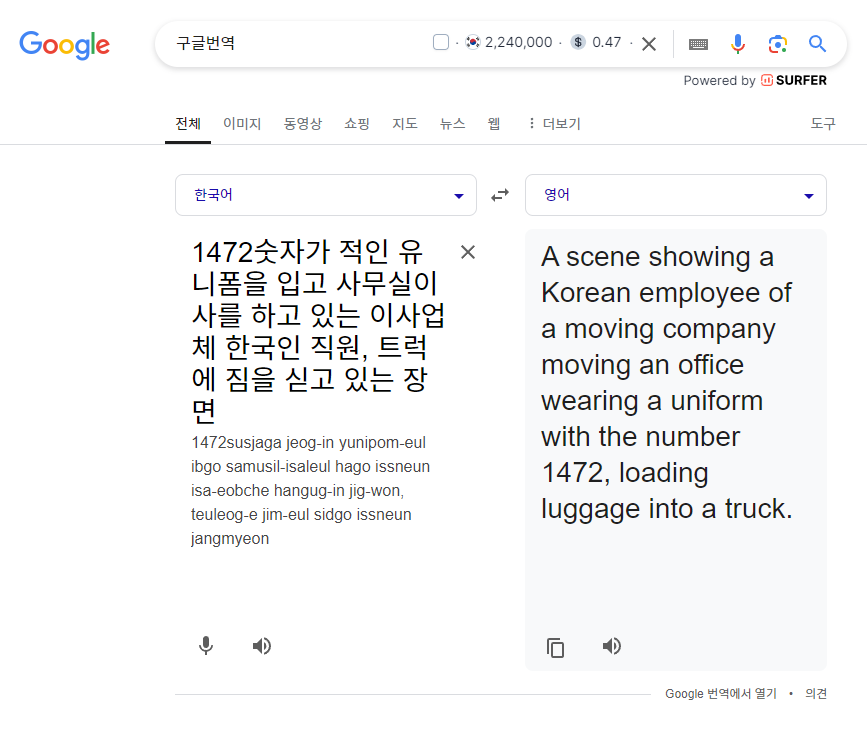Listen to the Korean source text
Image resolution: width=867 pixels, height=730 pixels.
point(262,646)
